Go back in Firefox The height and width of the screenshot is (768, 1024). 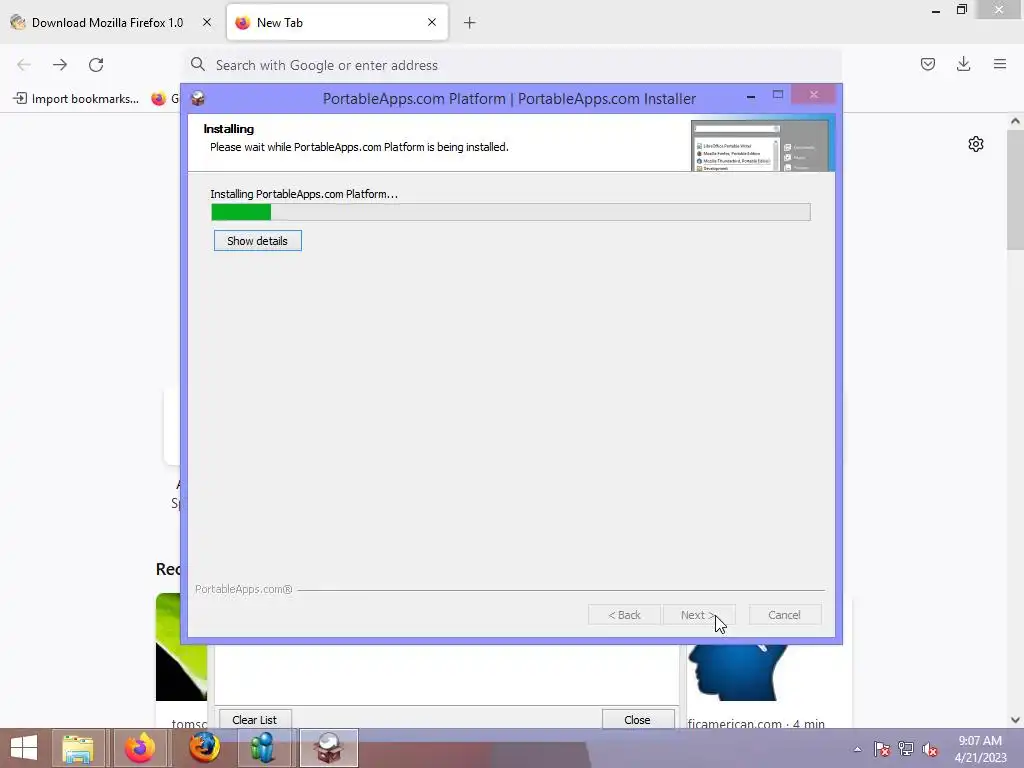pyautogui.click(x=24, y=65)
